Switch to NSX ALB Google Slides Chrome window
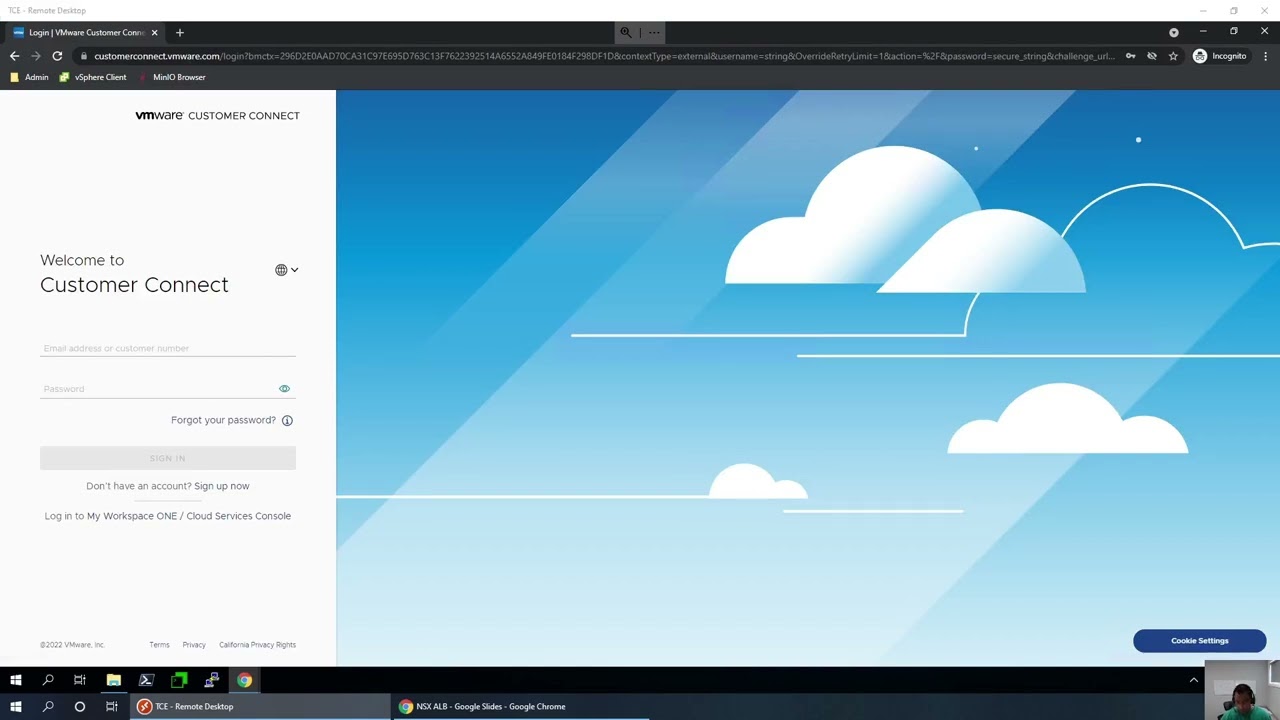1280x720 pixels. tap(520, 706)
